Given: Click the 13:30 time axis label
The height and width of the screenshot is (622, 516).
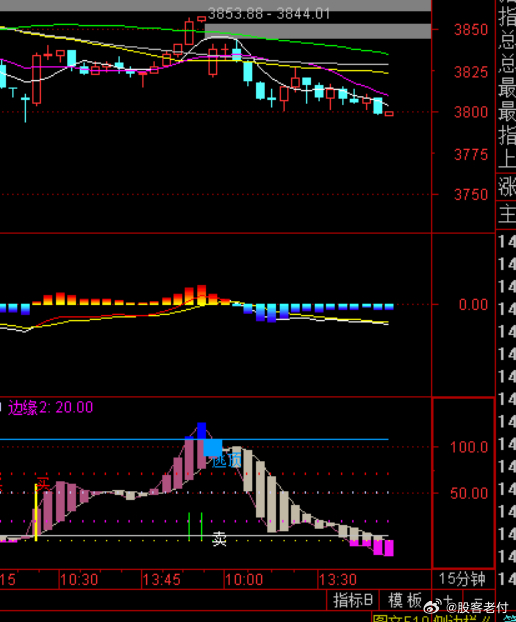Looking at the screenshot, I should [x=338, y=580].
